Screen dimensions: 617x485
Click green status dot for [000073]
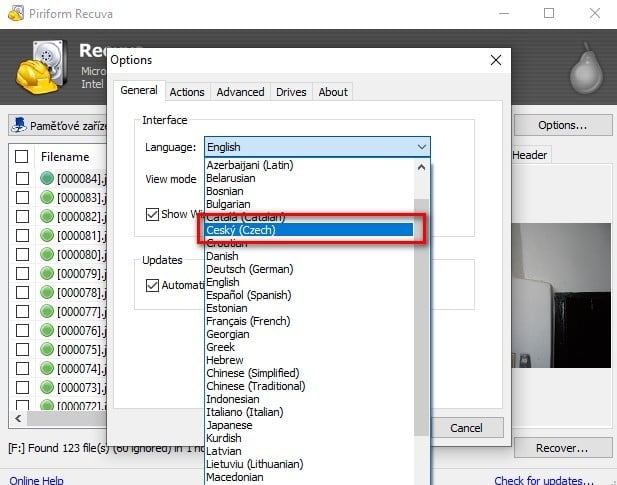pyautogui.click(x=47, y=387)
